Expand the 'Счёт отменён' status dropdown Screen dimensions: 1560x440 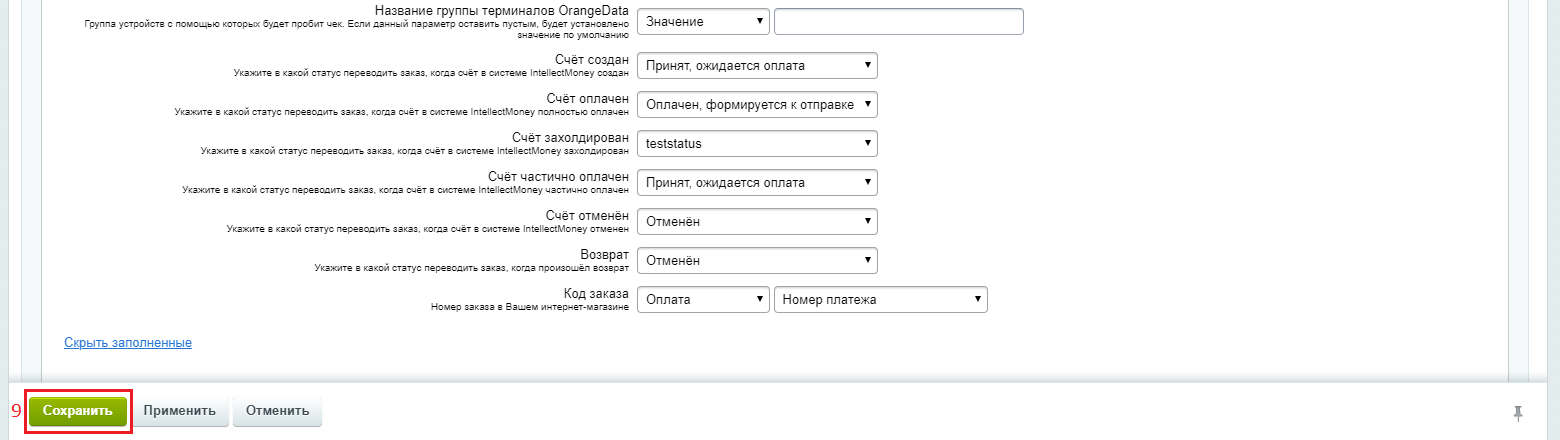pos(756,222)
